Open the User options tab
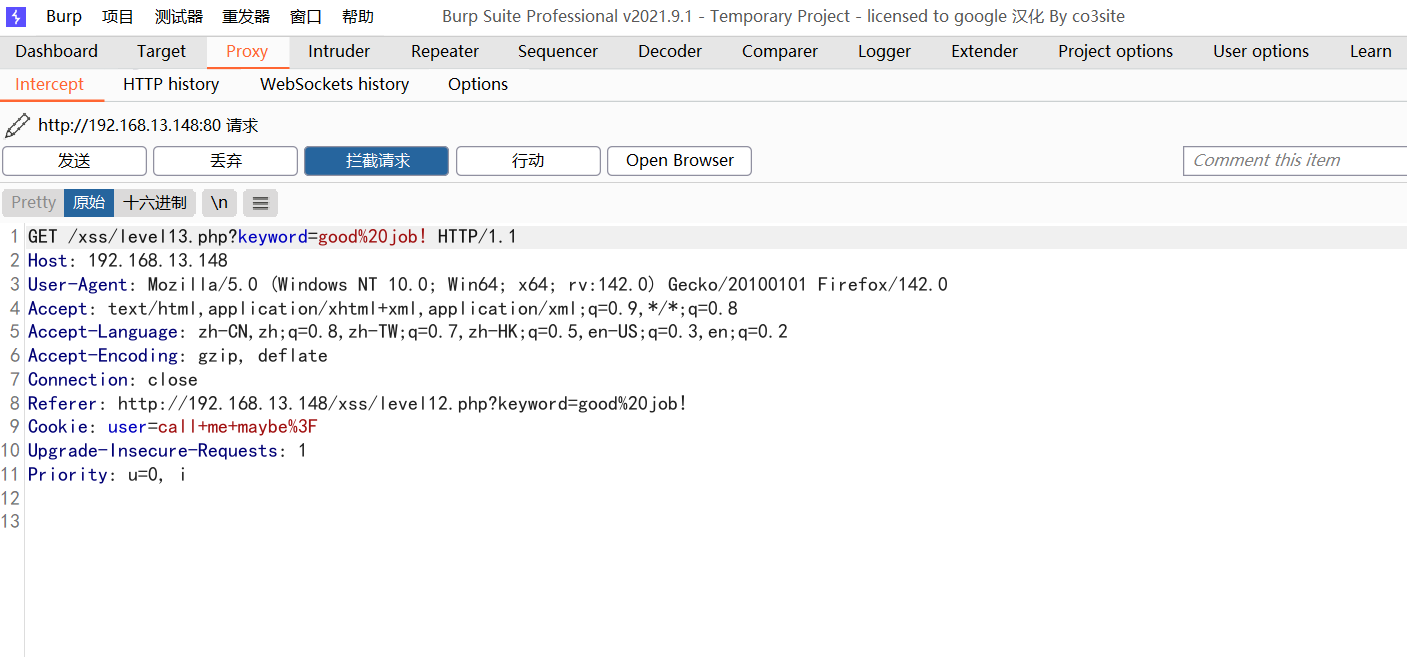The width and height of the screenshot is (1407, 657). [x=1261, y=52]
